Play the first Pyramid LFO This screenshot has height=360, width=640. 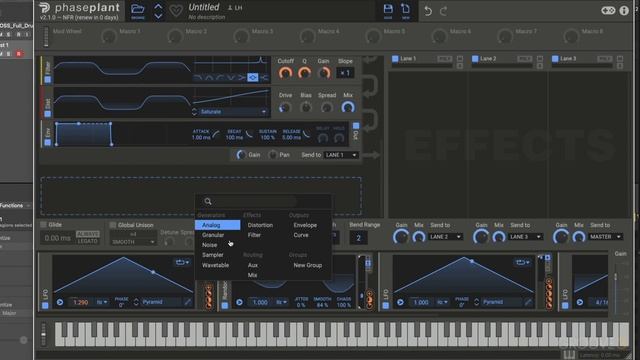[60, 302]
